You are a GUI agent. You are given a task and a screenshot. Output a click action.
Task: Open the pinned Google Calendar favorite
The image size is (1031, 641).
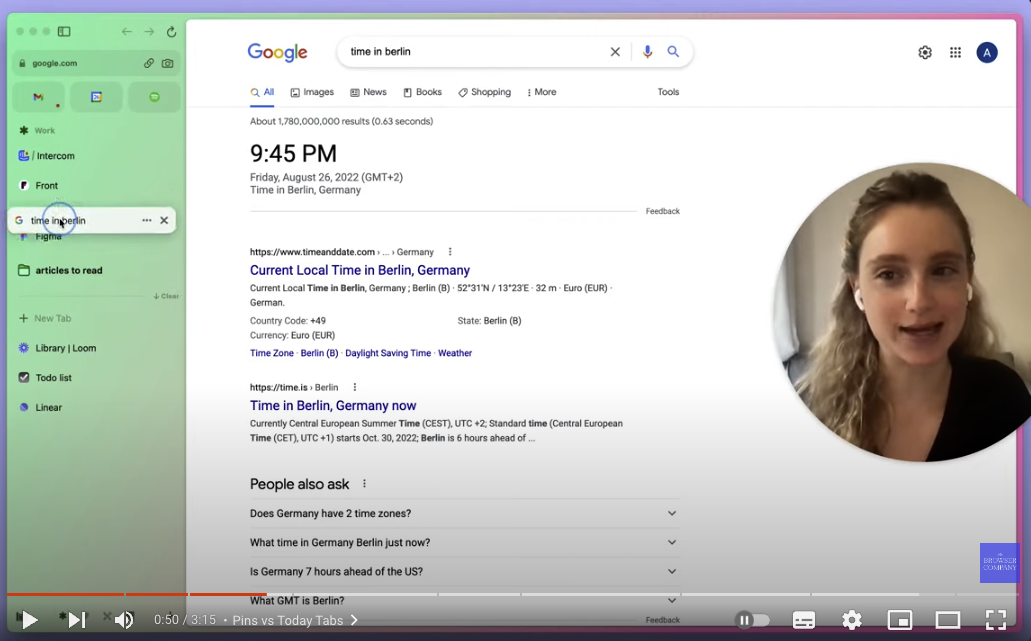tap(96, 97)
